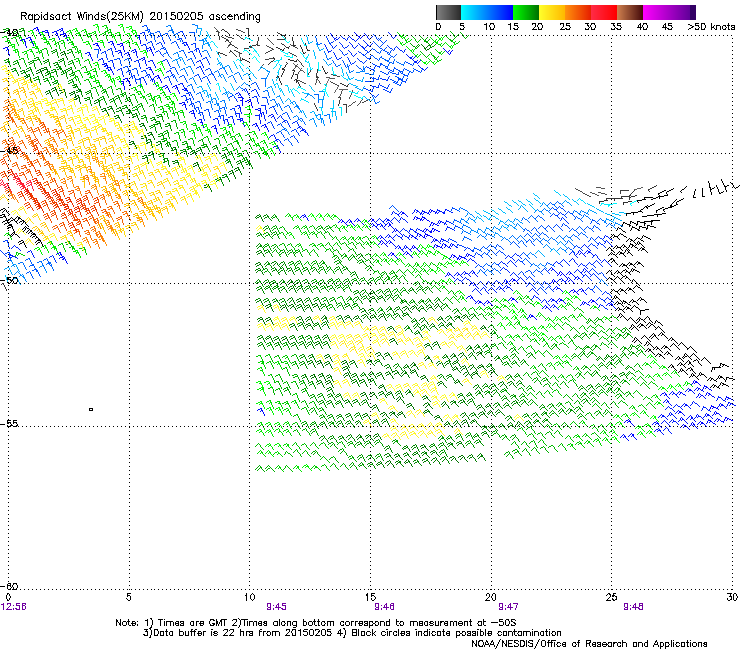Click the small black square marker near -55 latitude
The height and width of the screenshot is (650, 740).
91,410
